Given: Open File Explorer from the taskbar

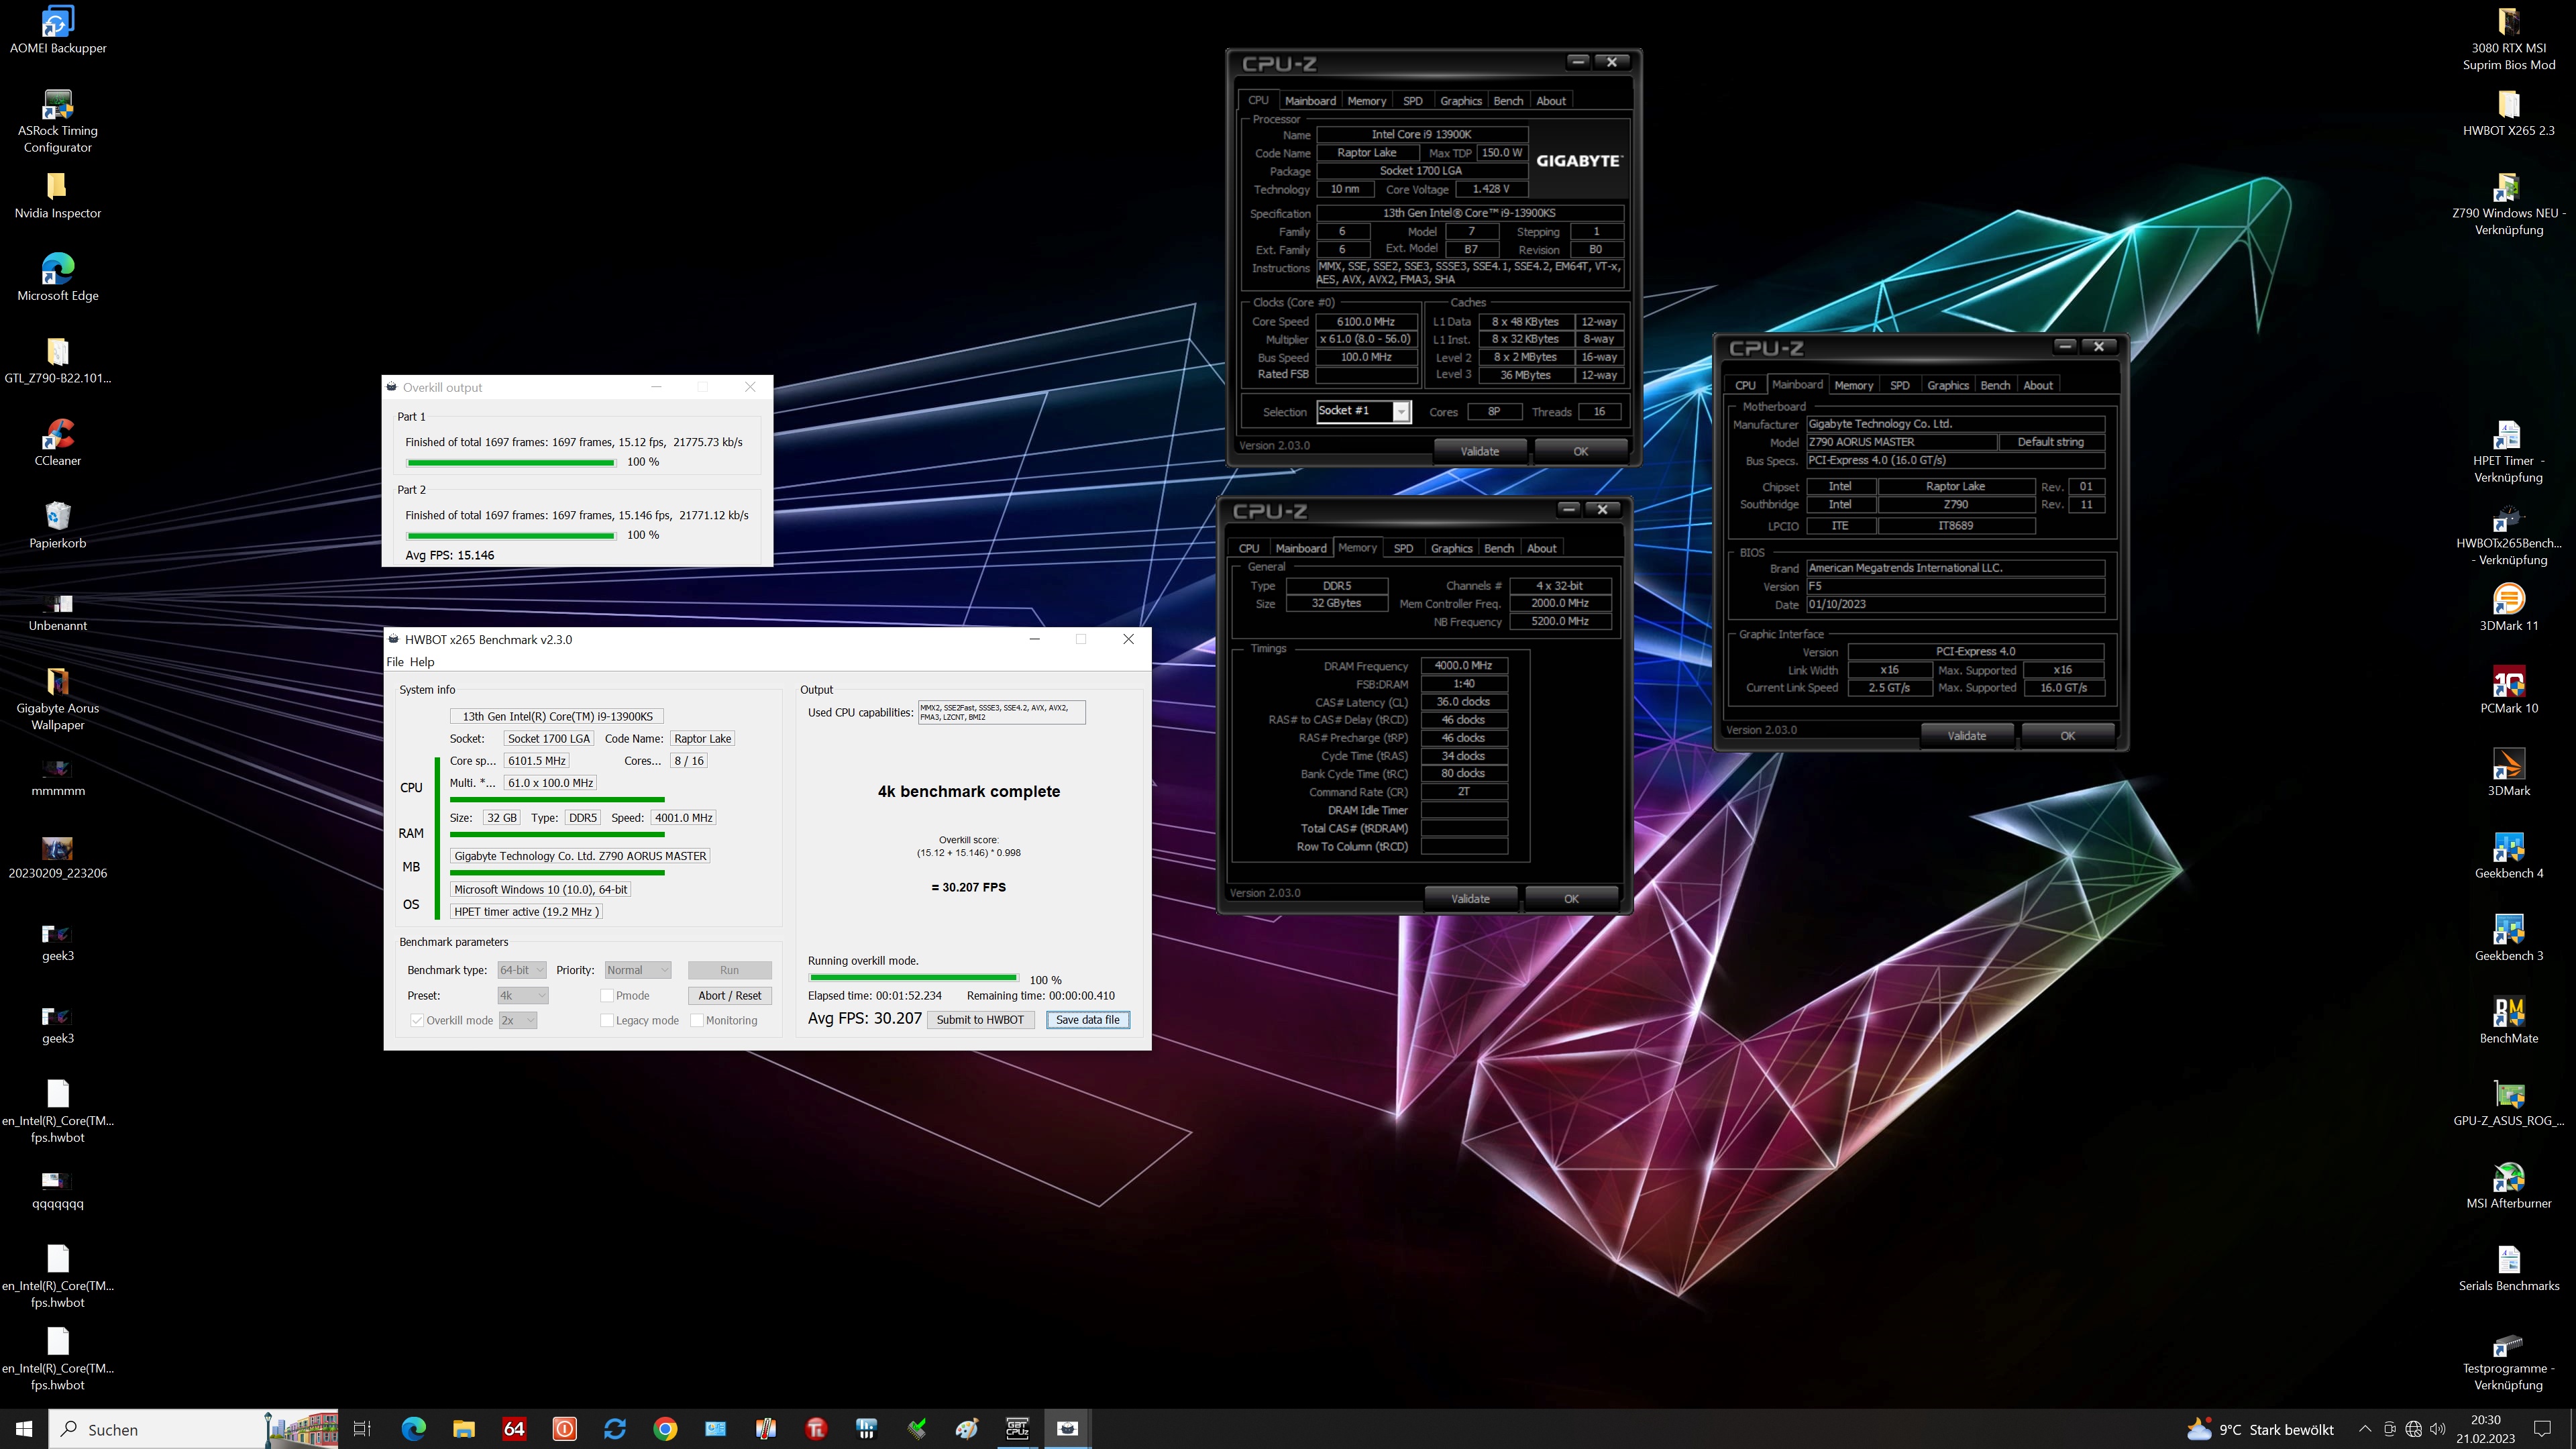Looking at the screenshot, I should pos(464,1429).
